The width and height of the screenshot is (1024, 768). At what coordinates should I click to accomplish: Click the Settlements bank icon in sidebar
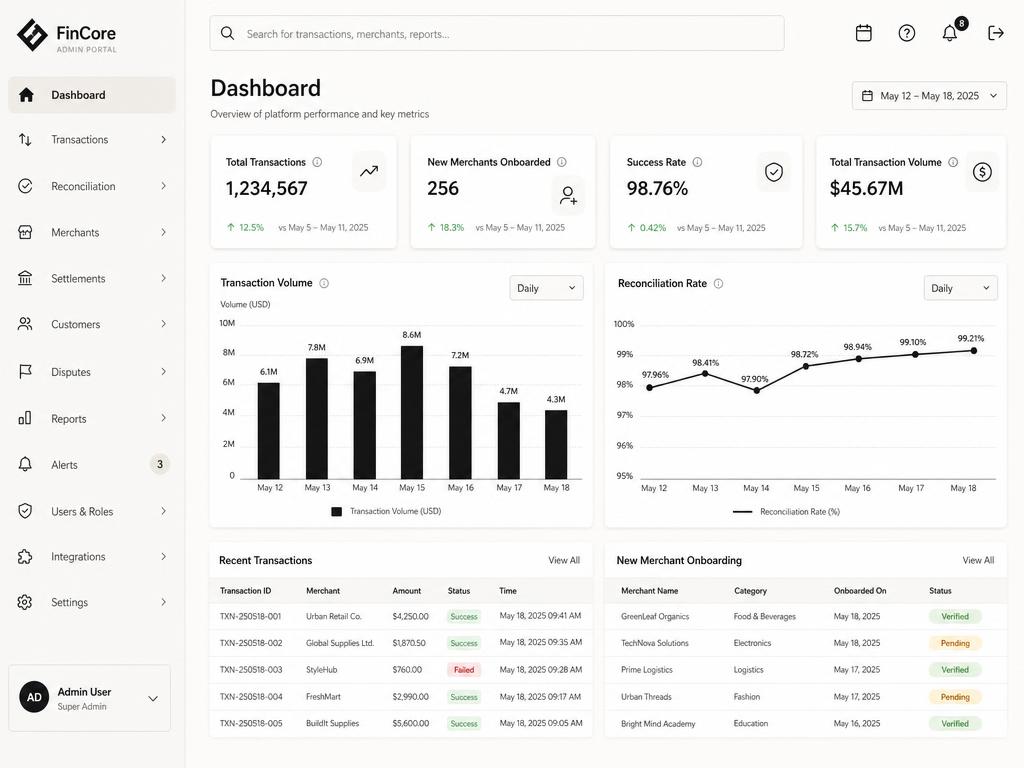[x=25, y=278]
